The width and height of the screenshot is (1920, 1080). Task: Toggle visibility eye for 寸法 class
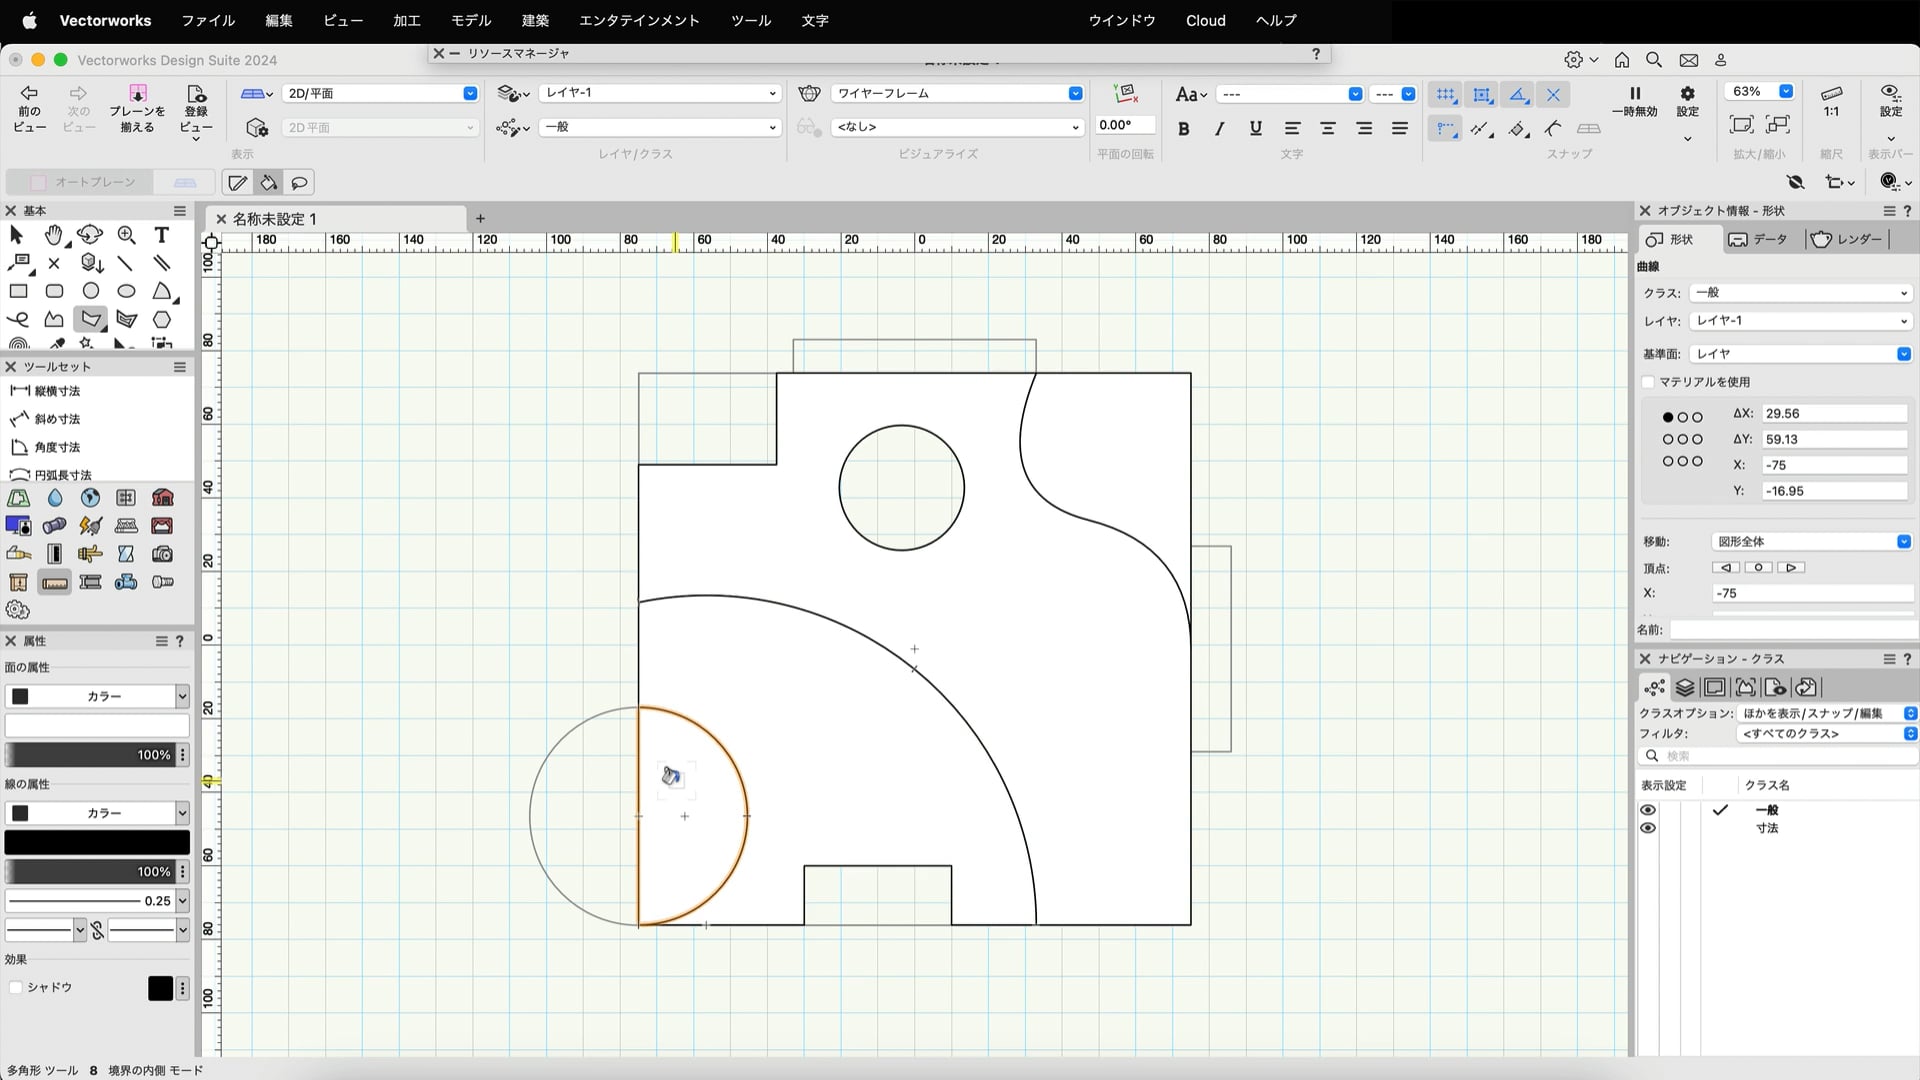(1648, 828)
